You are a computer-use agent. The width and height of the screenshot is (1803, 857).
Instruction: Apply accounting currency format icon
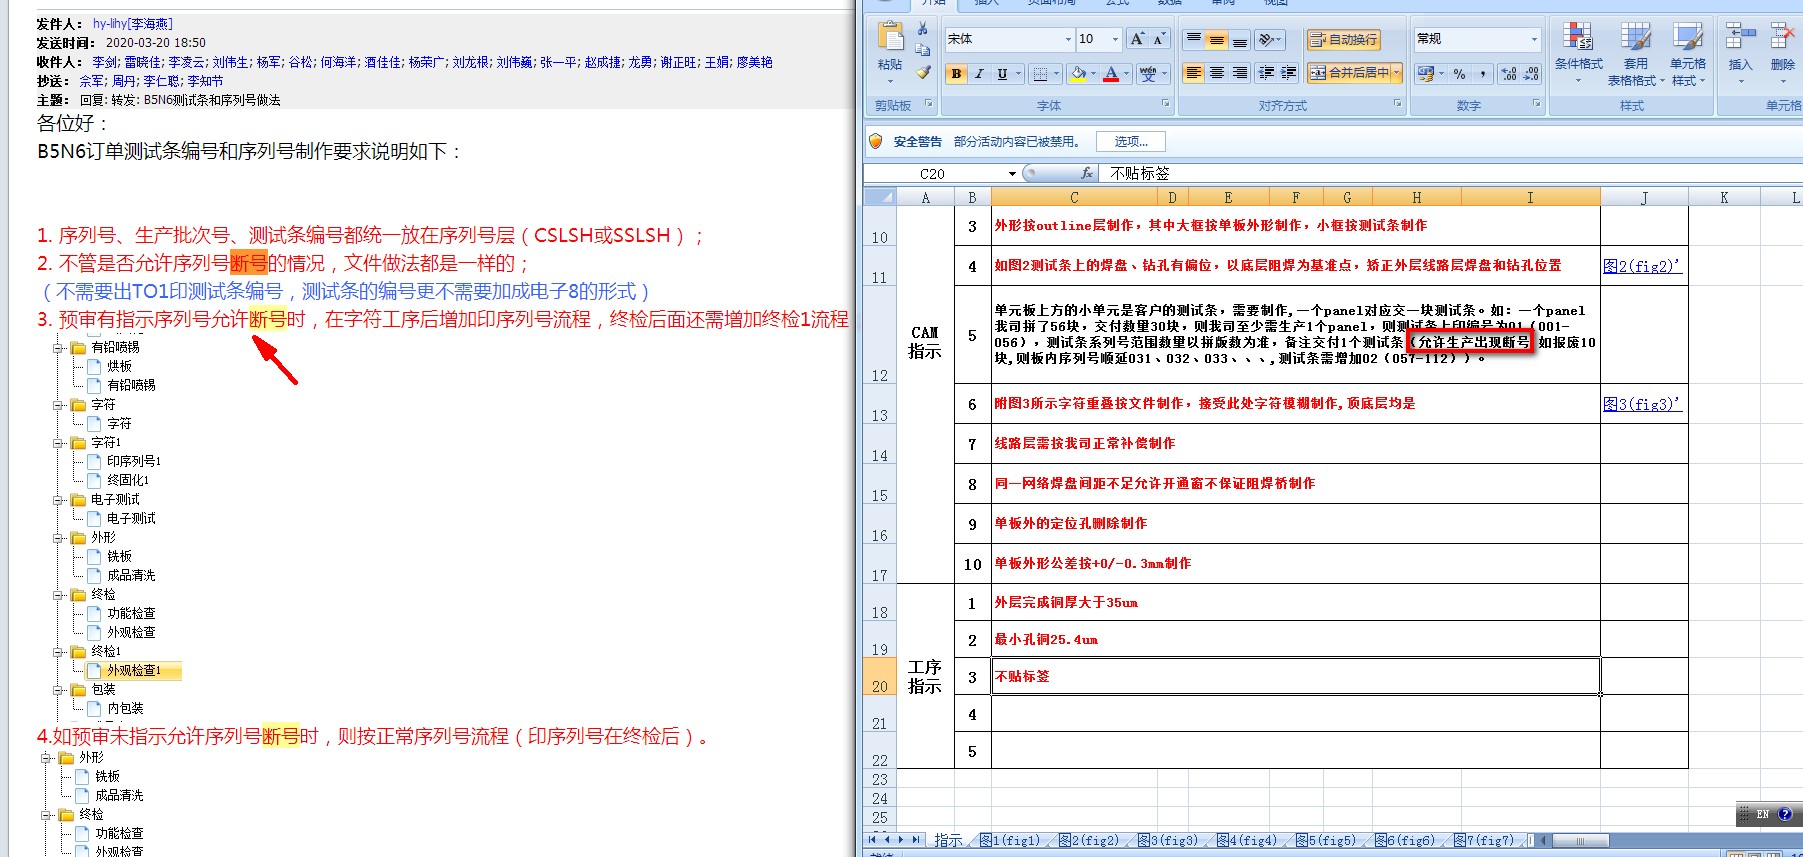click(x=1426, y=73)
